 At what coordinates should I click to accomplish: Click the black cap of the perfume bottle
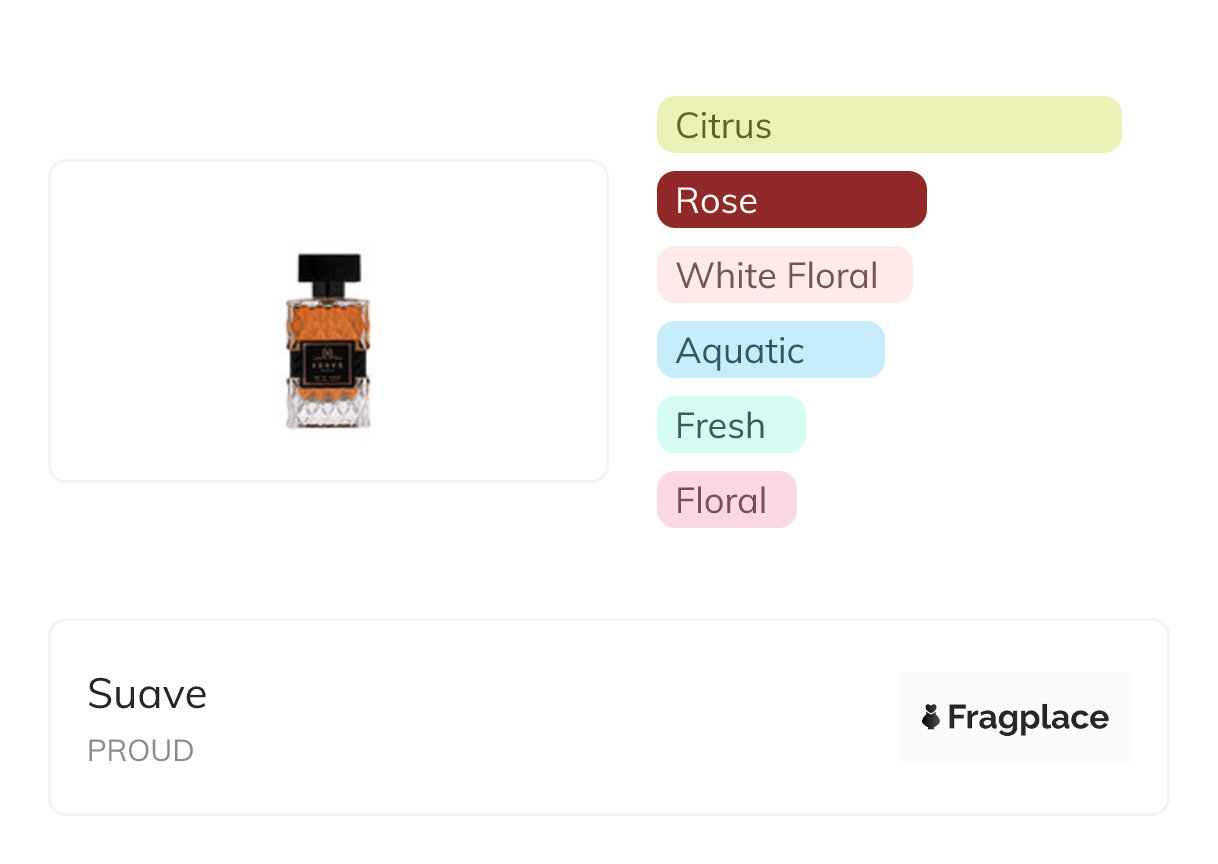coord(328,272)
